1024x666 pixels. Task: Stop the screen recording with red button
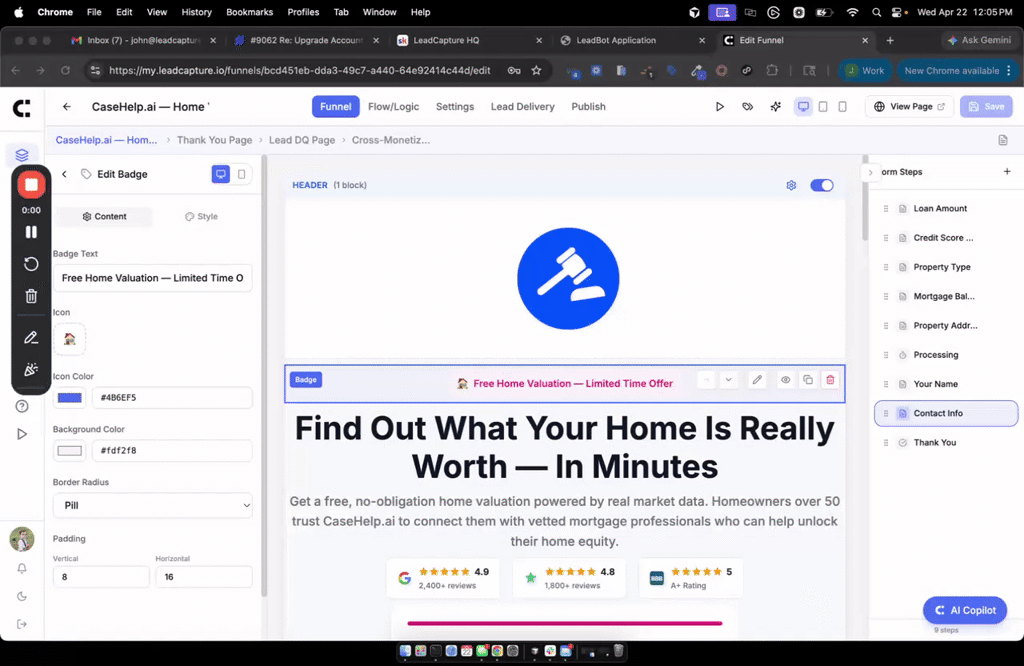[x=31, y=185]
